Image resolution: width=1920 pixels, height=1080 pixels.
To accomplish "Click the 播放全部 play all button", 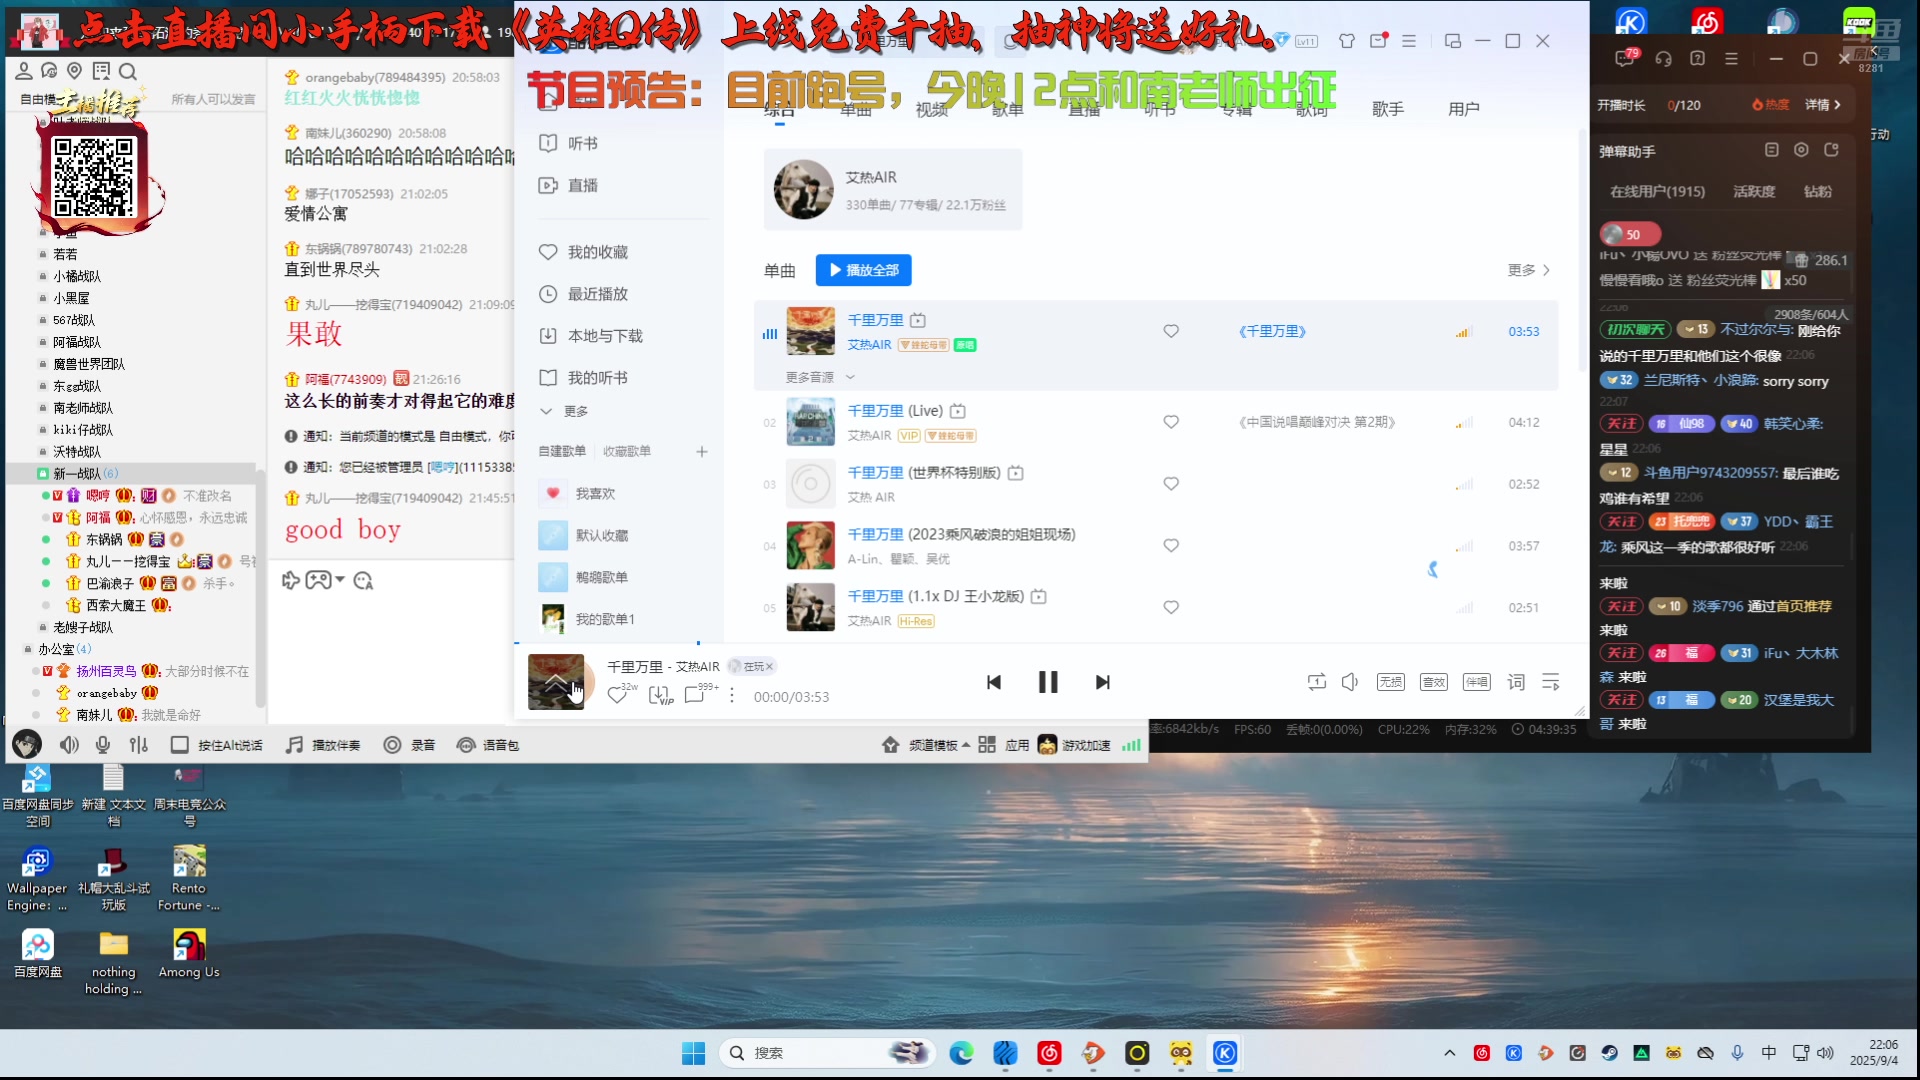I will pyautogui.click(x=863, y=270).
